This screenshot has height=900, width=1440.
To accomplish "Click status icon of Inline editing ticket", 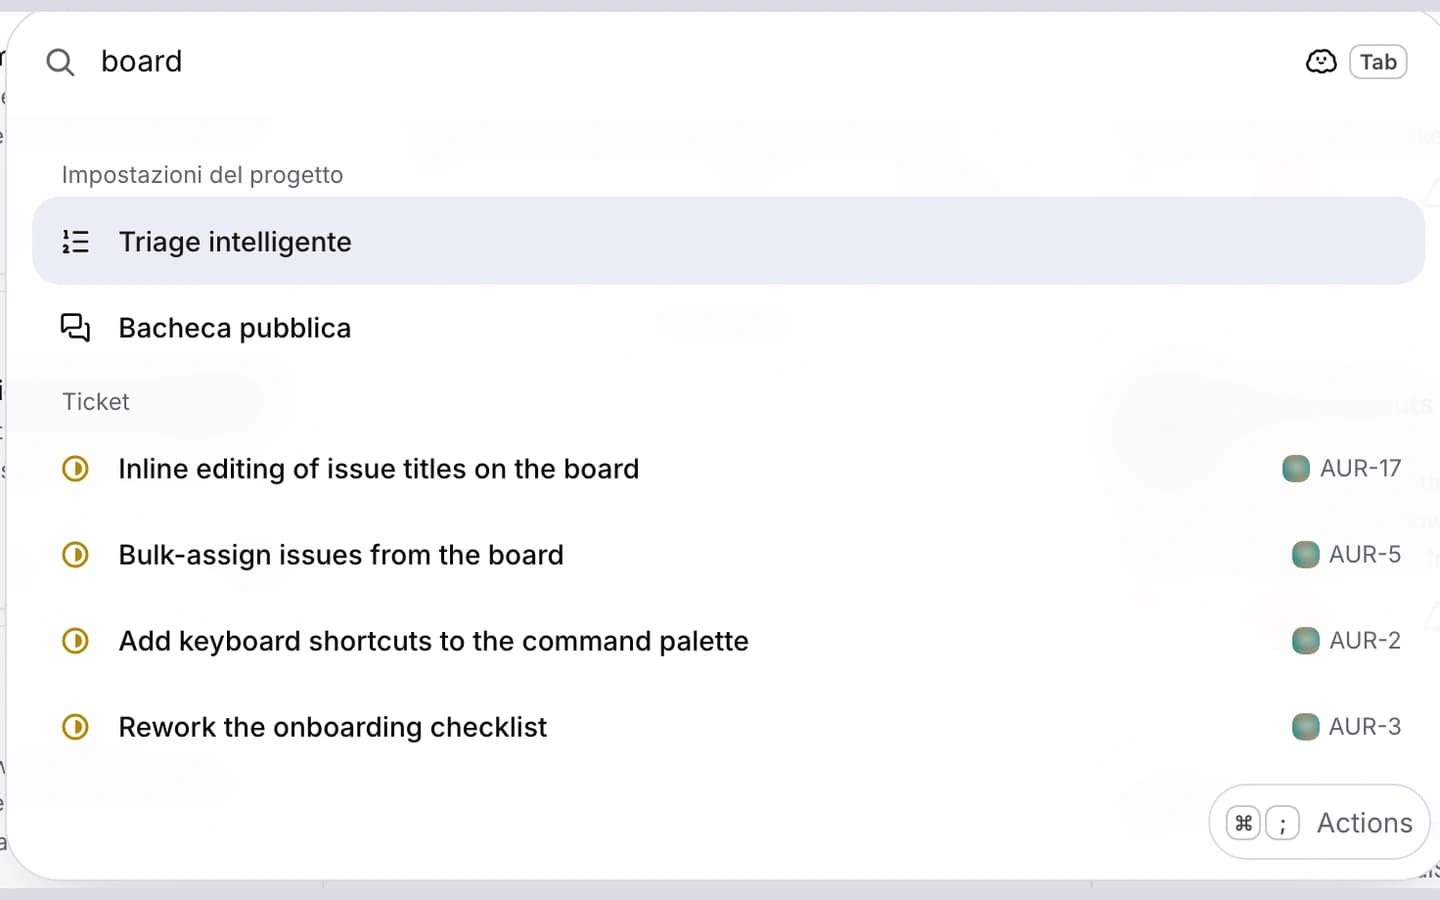I will click(x=75, y=468).
